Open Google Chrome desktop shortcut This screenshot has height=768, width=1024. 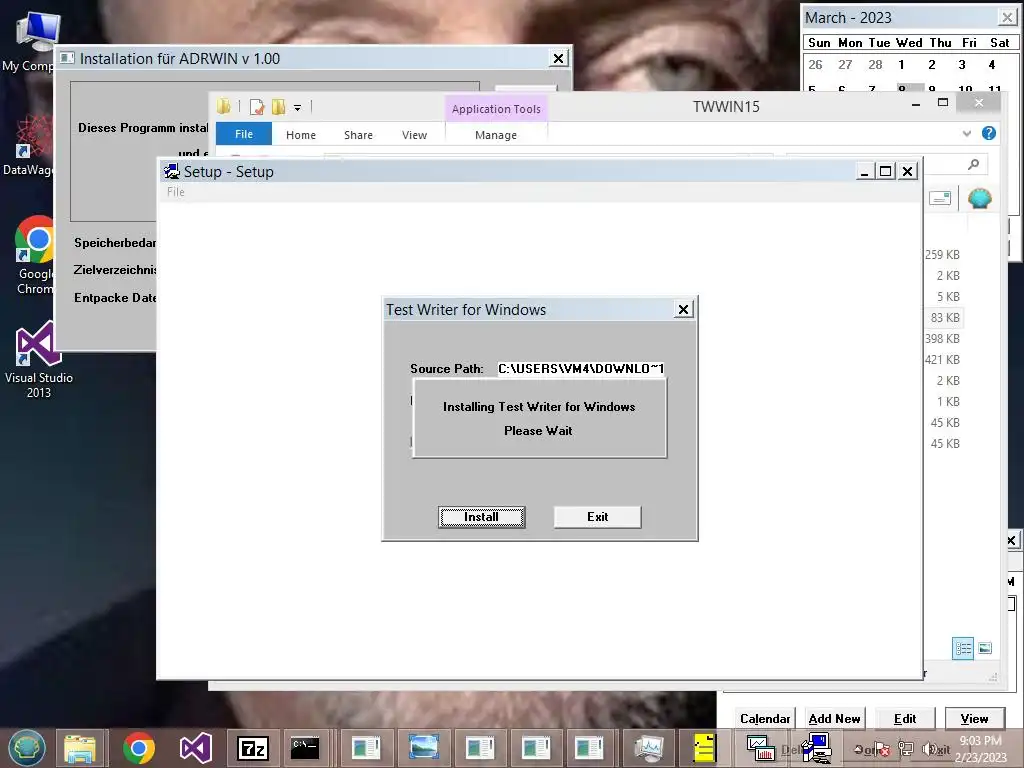click(x=34, y=255)
